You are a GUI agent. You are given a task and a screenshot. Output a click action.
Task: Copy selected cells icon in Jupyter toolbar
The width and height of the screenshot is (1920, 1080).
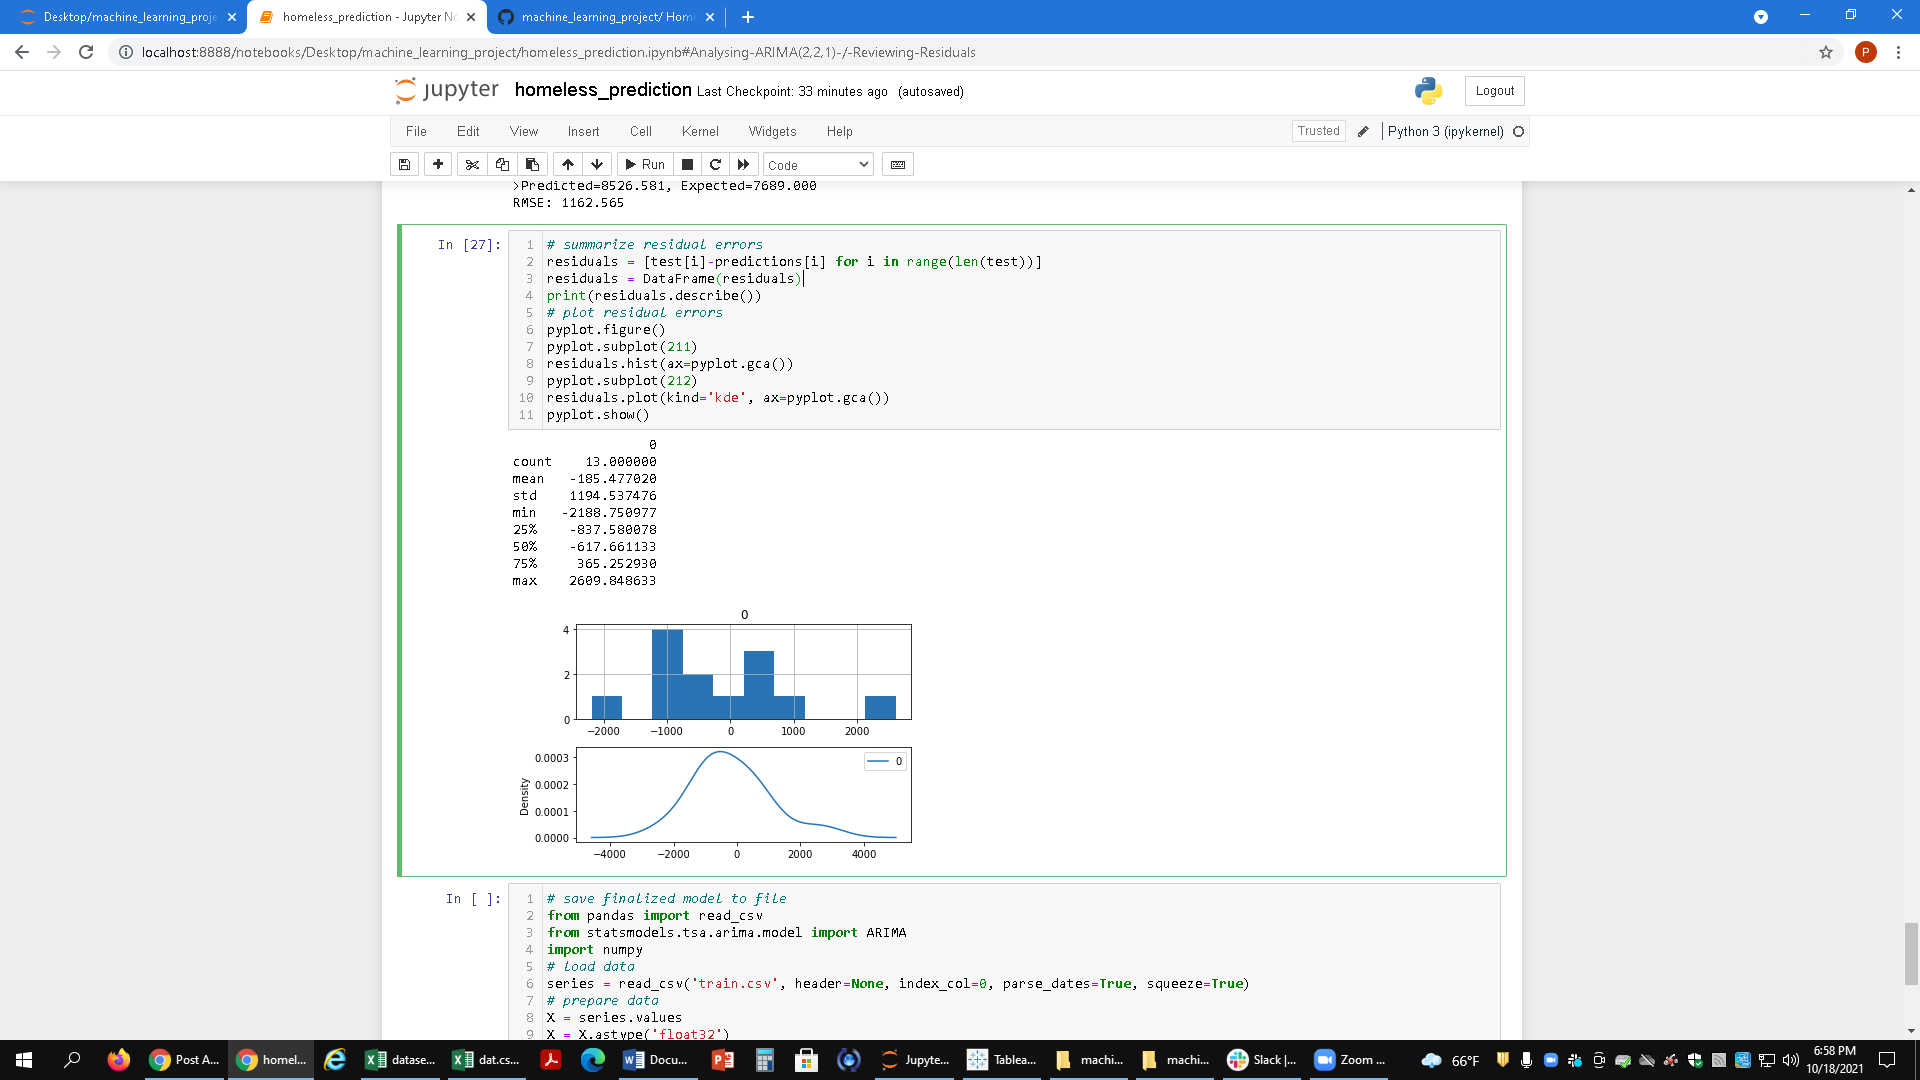point(502,164)
